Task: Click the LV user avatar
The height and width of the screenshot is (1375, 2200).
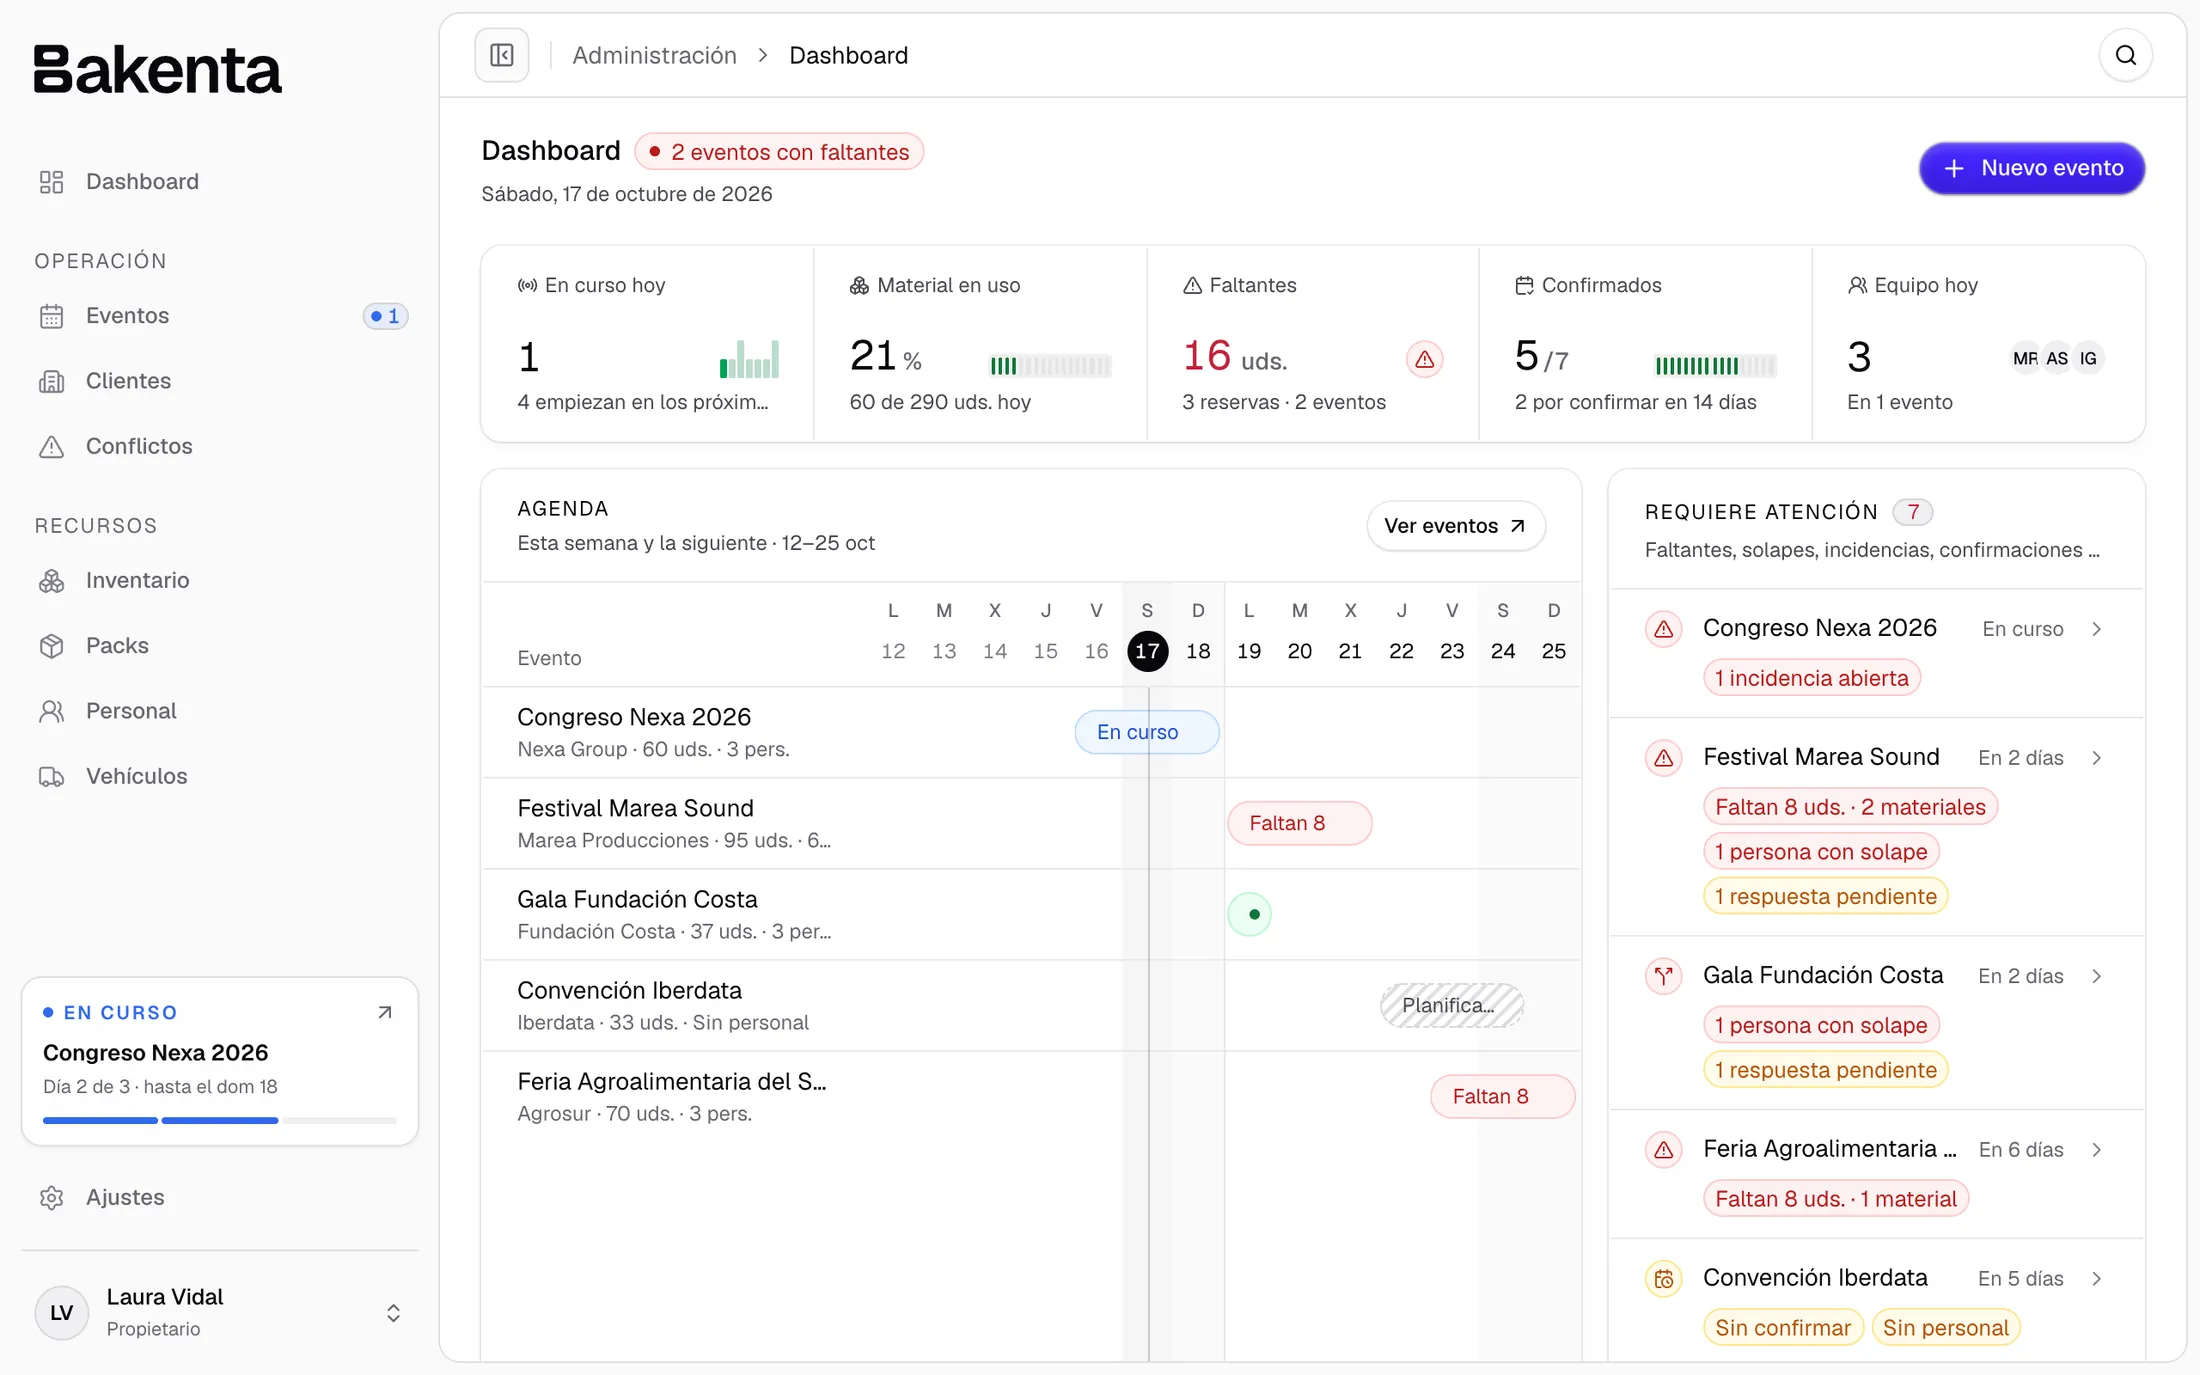Action: pos(62,1313)
